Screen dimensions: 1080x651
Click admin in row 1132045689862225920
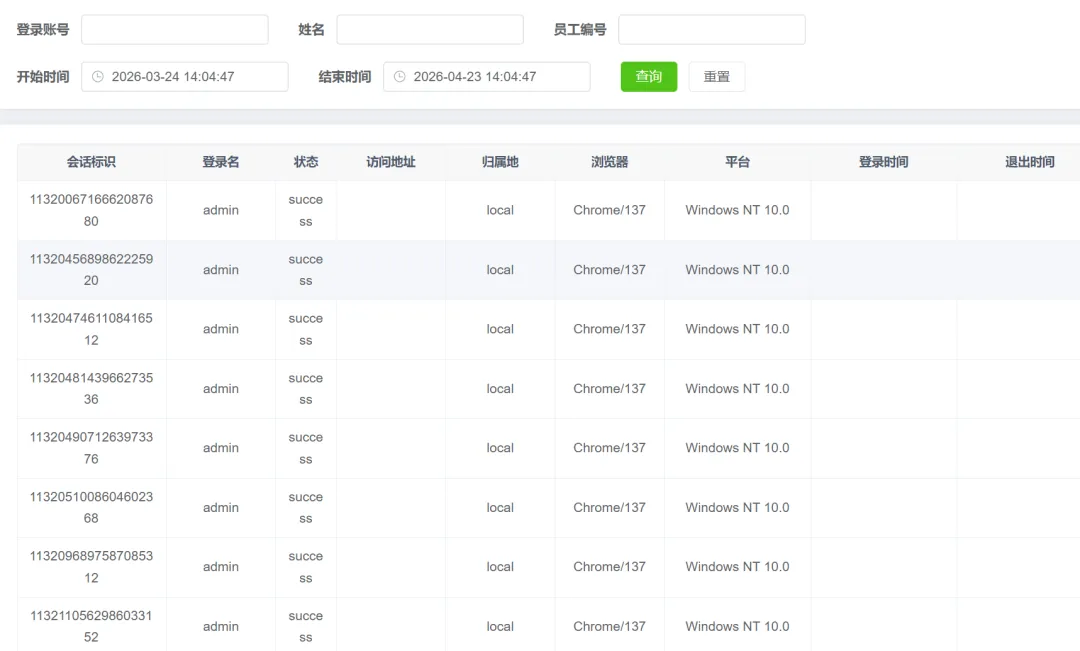tap(220, 269)
